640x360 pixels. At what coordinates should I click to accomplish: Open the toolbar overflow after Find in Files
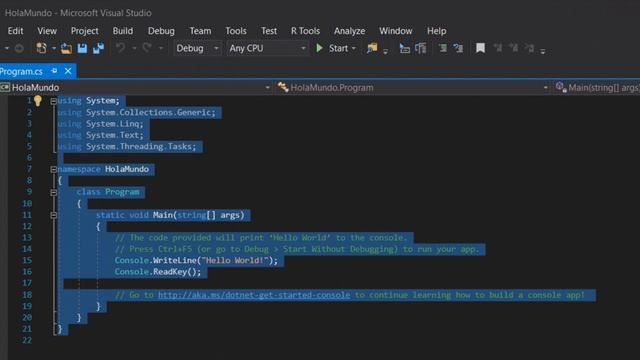(x=385, y=51)
